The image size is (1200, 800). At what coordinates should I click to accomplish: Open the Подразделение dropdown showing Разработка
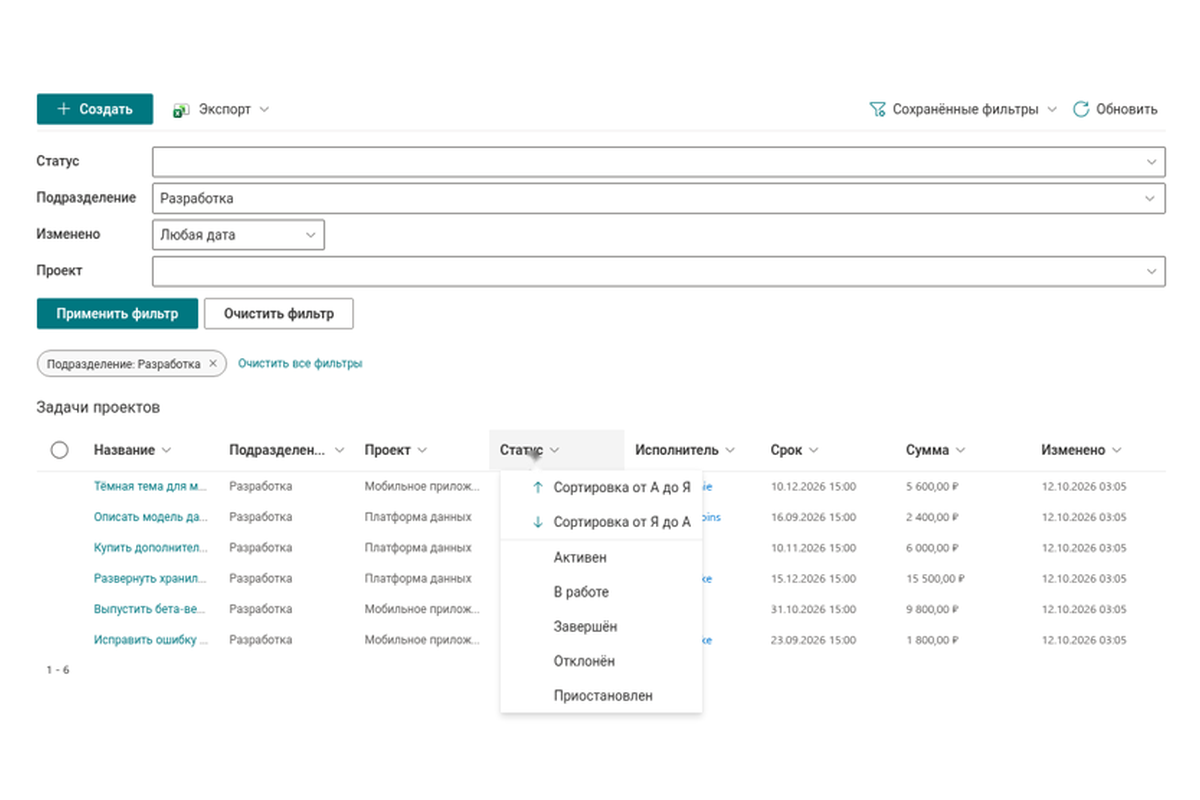coord(658,198)
